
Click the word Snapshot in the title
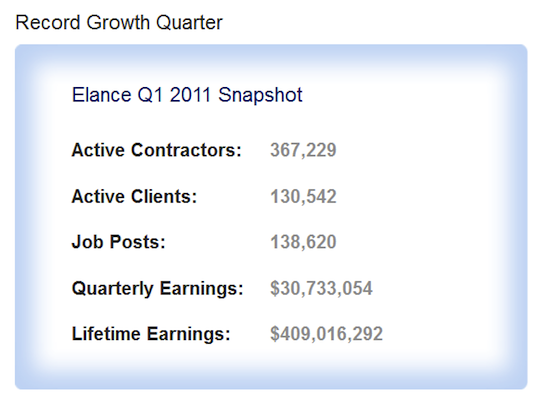[x=260, y=95]
